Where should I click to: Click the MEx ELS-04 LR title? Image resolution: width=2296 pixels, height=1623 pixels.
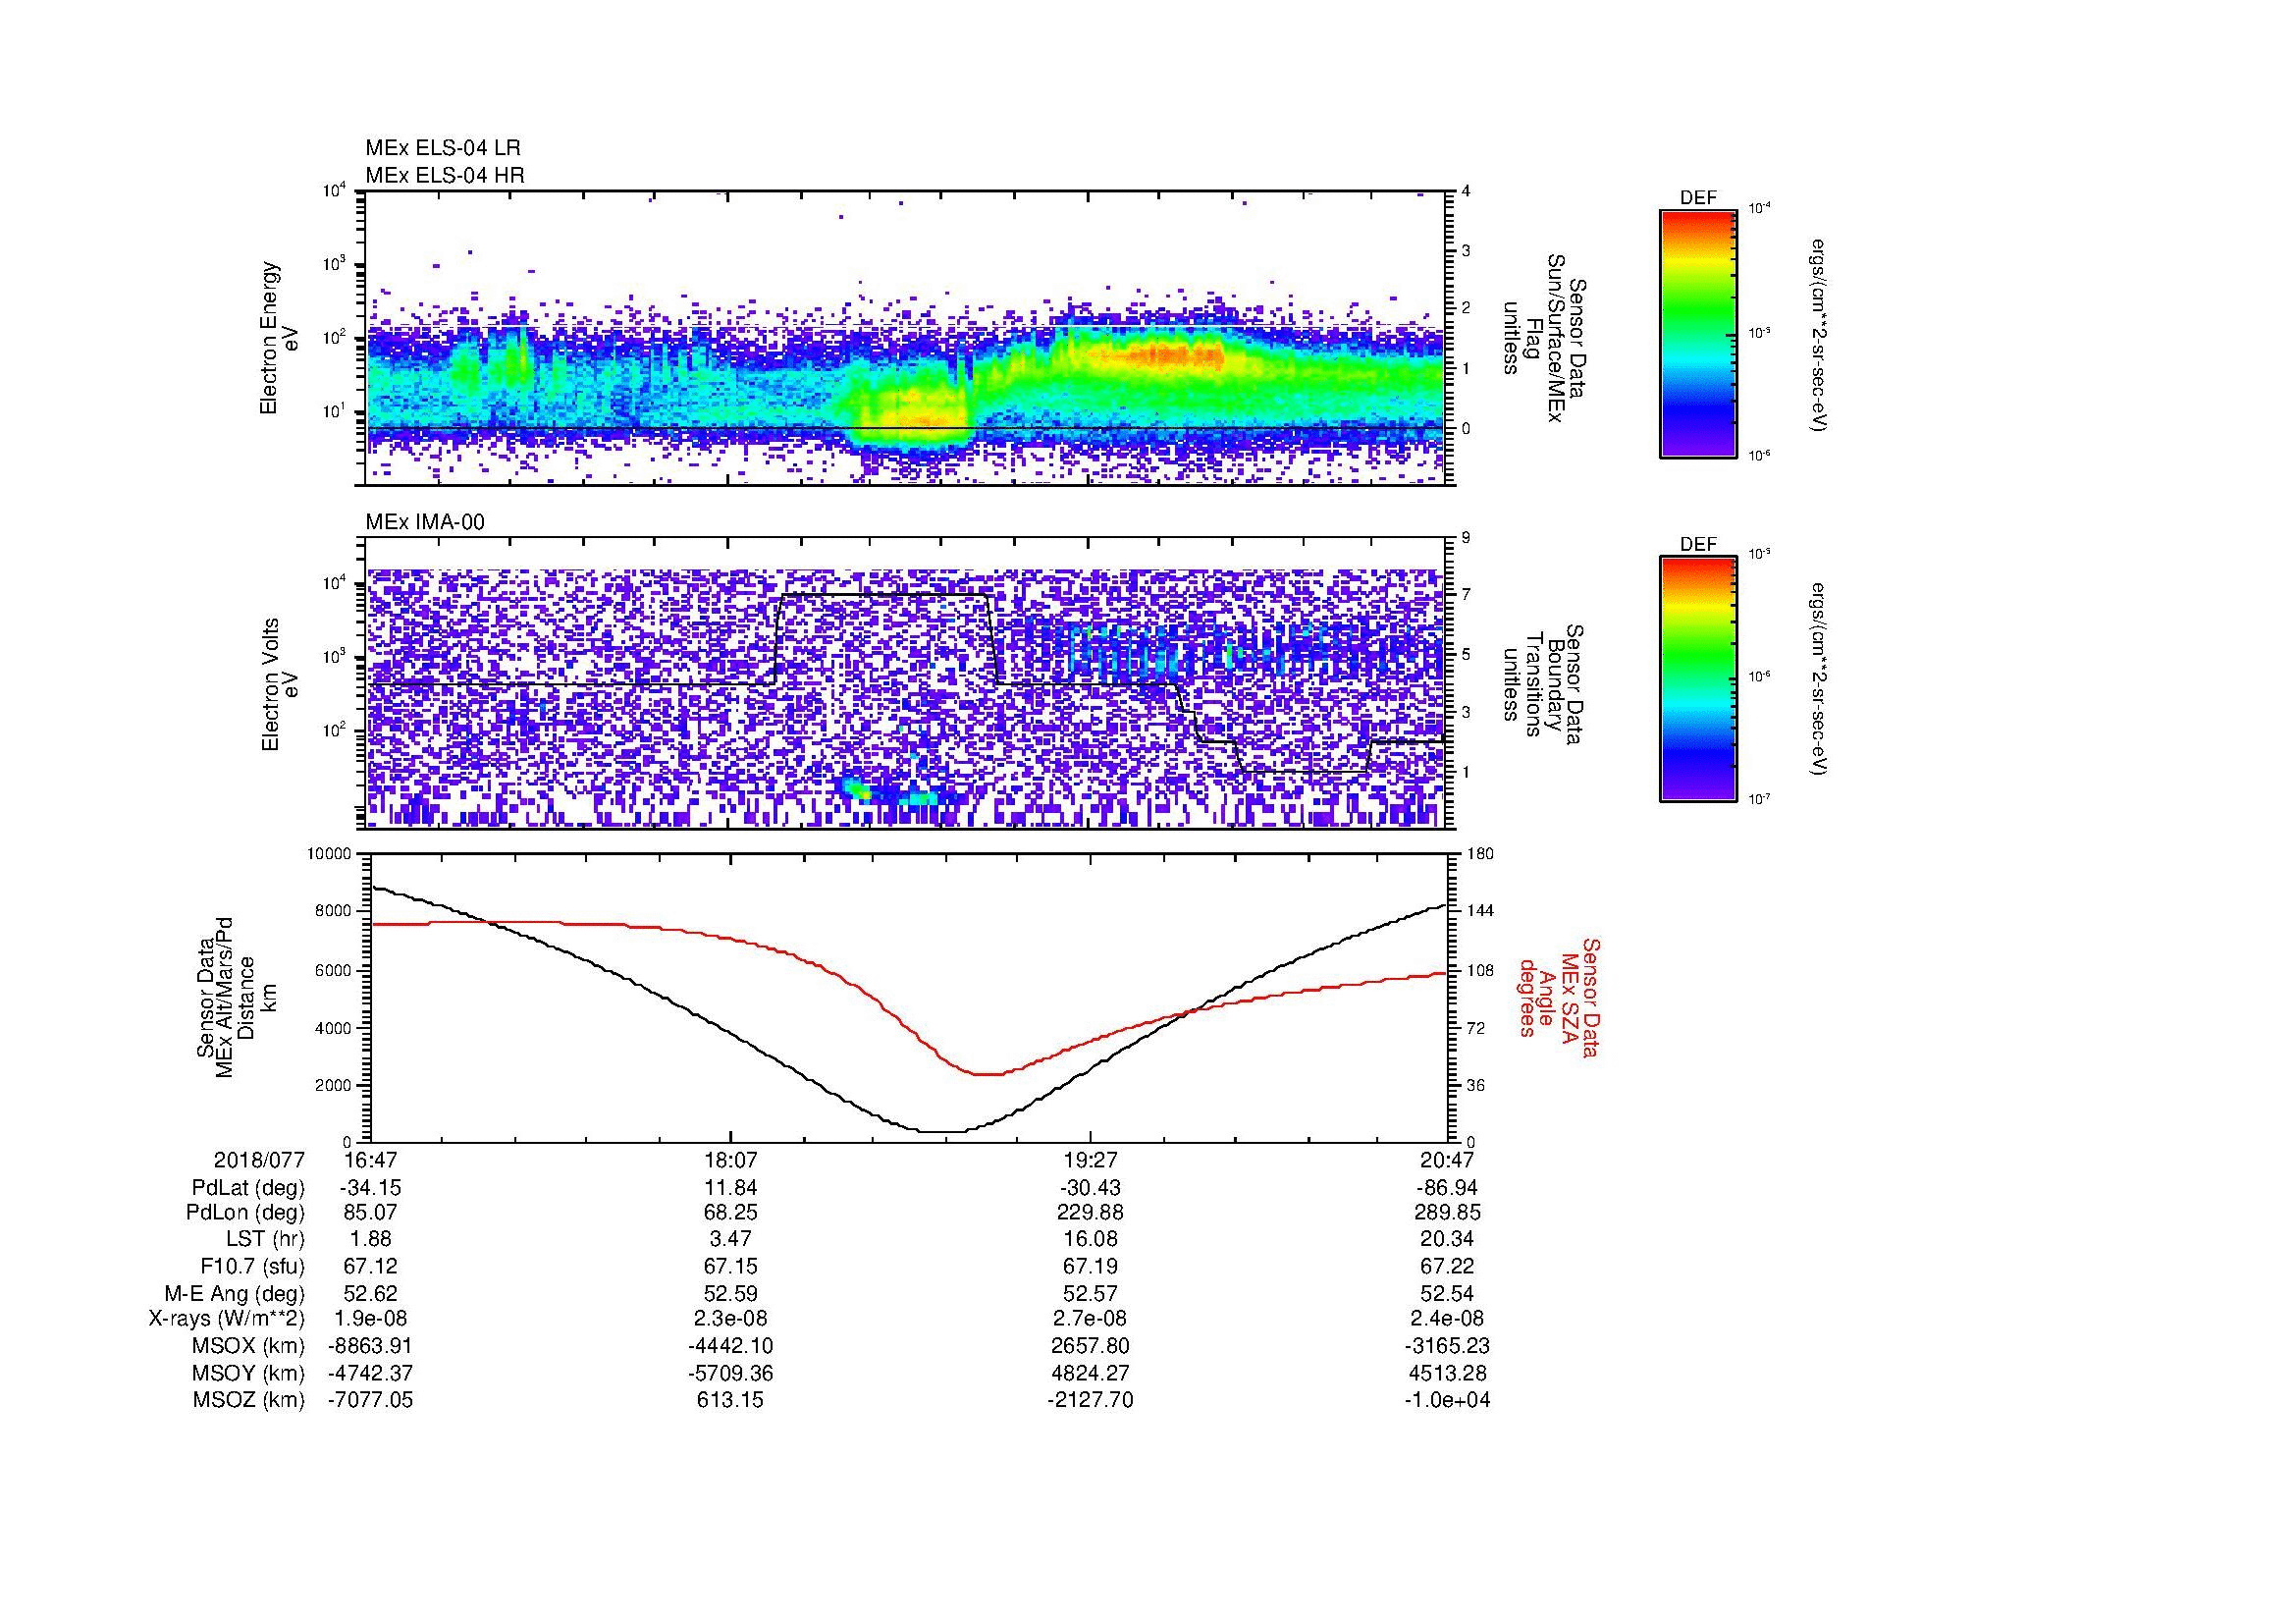[443, 148]
